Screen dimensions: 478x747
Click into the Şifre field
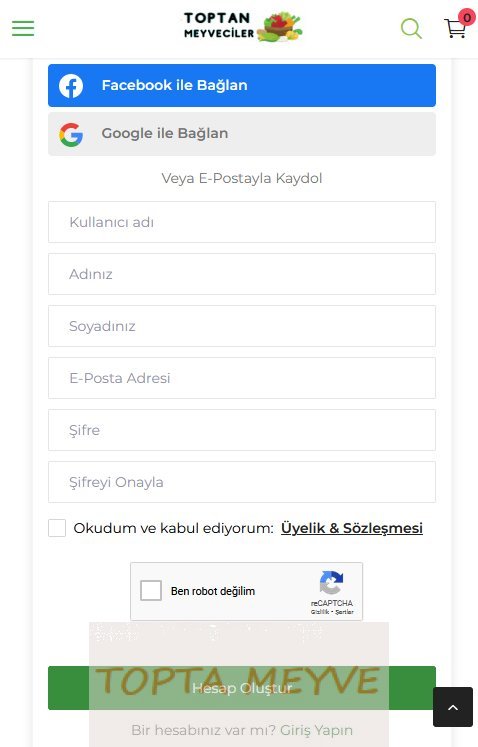[x=242, y=430]
